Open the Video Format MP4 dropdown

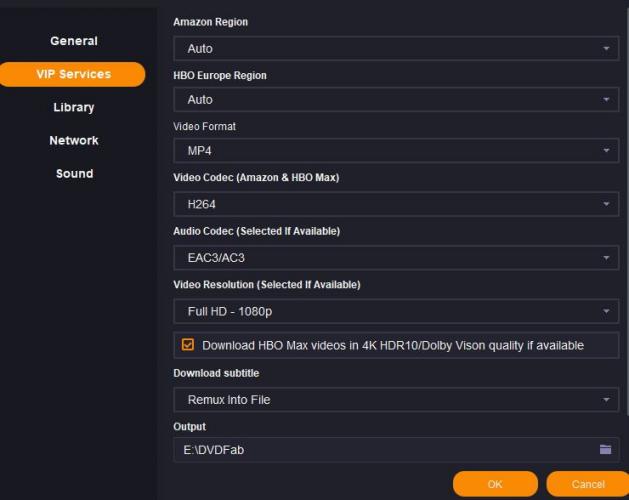point(395,151)
